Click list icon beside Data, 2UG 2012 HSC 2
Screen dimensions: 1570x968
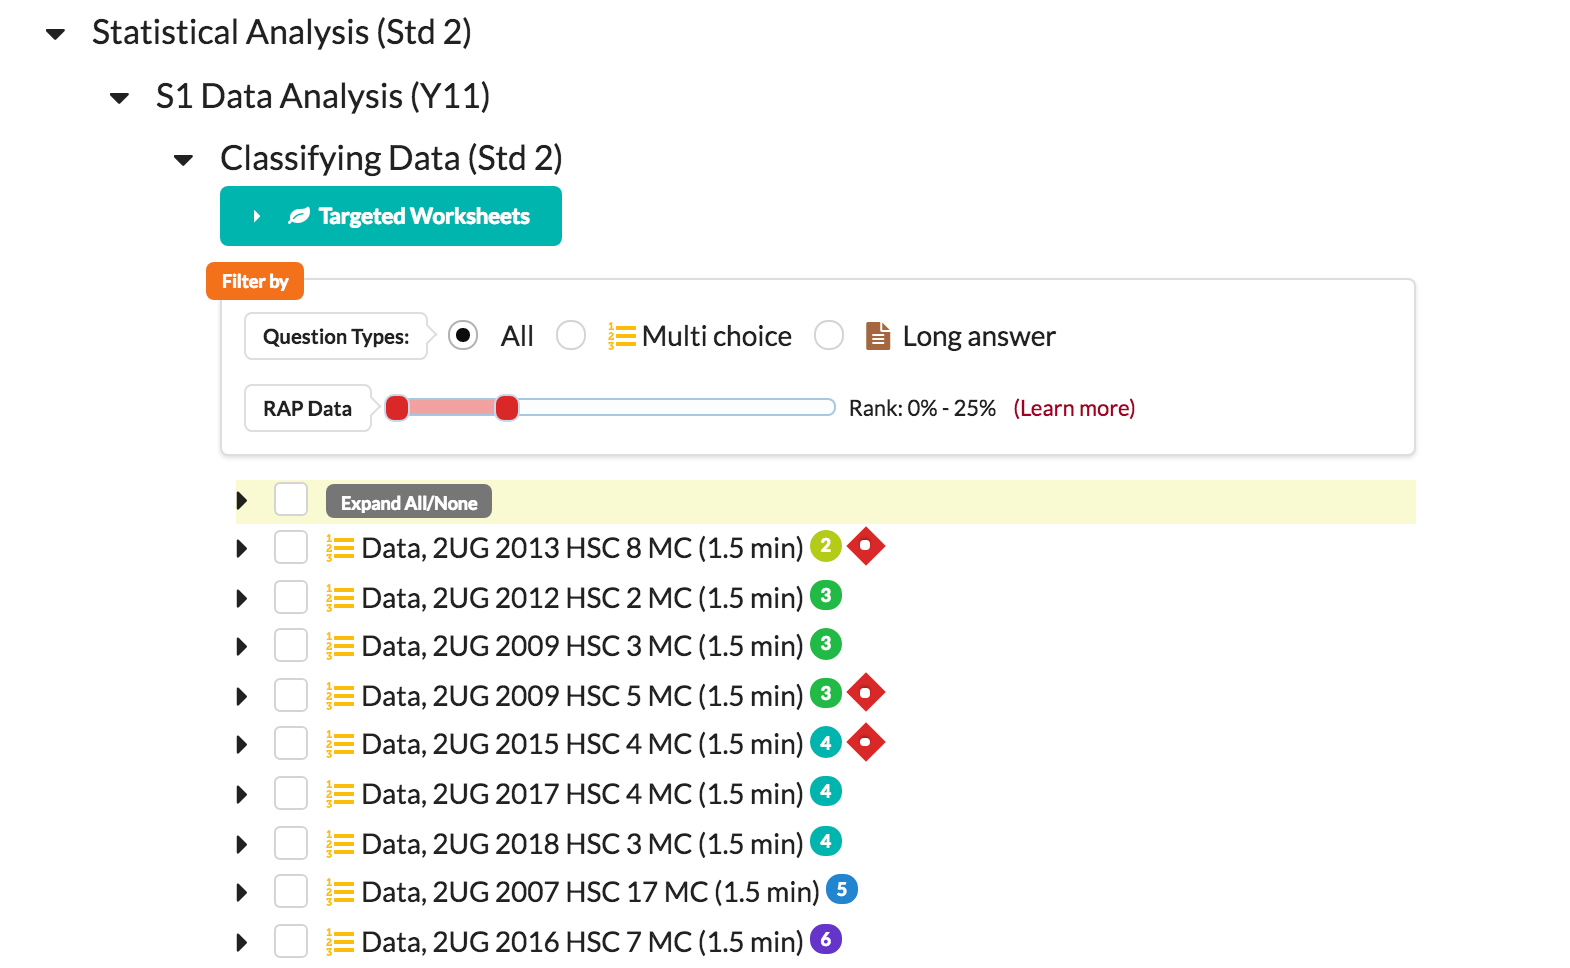click(340, 598)
